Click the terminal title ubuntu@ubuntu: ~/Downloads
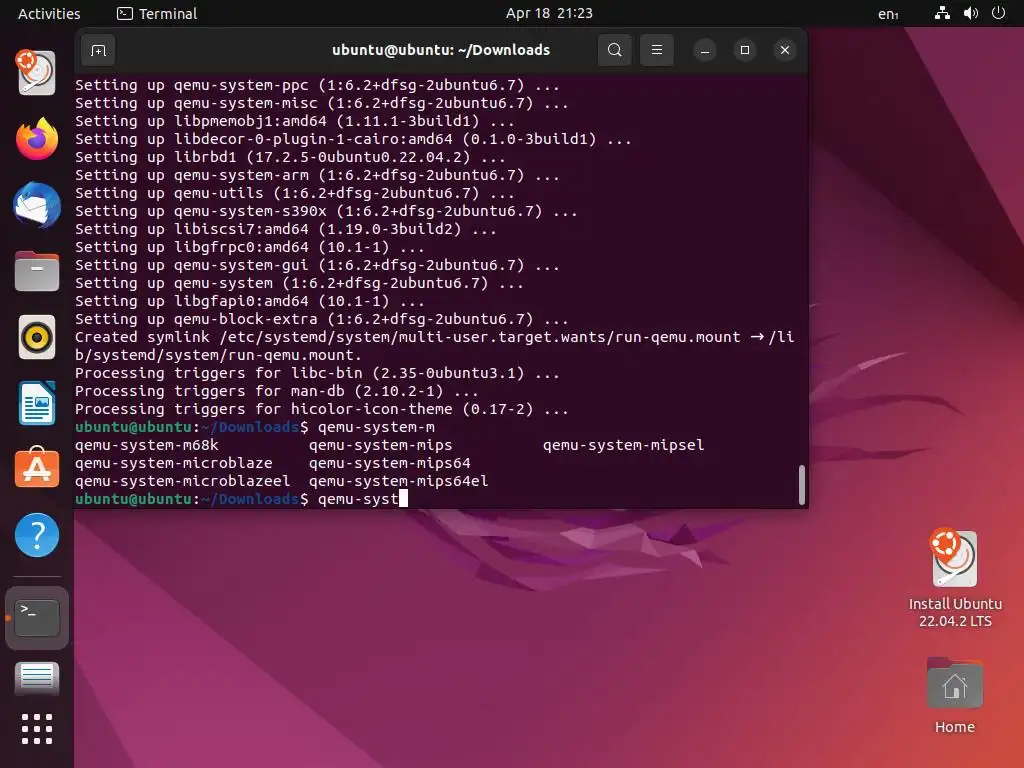The width and height of the screenshot is (1024, 768). click(441, 50)
